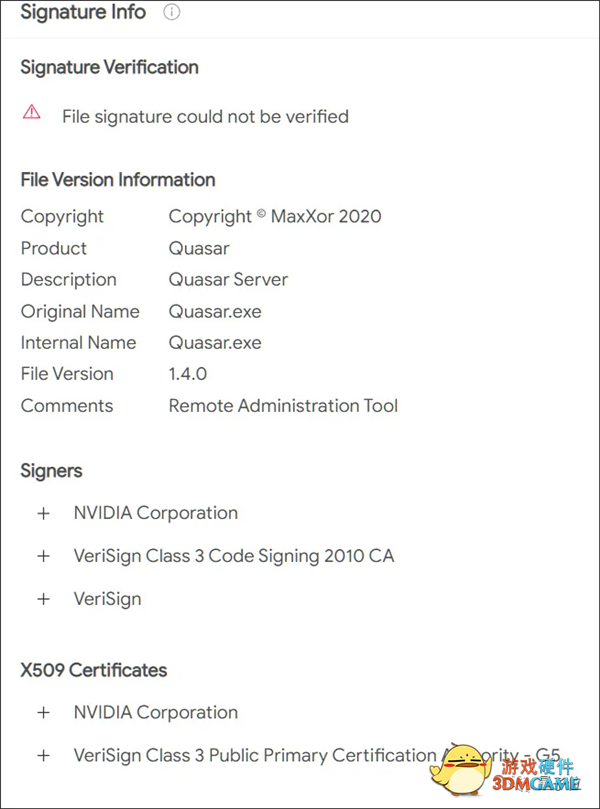Image resolution: width=600 pixels, height=809 pixels.
Task: Expand VeriSign Class 3 Public Primary Certification entry
Action: pos(44,756)
